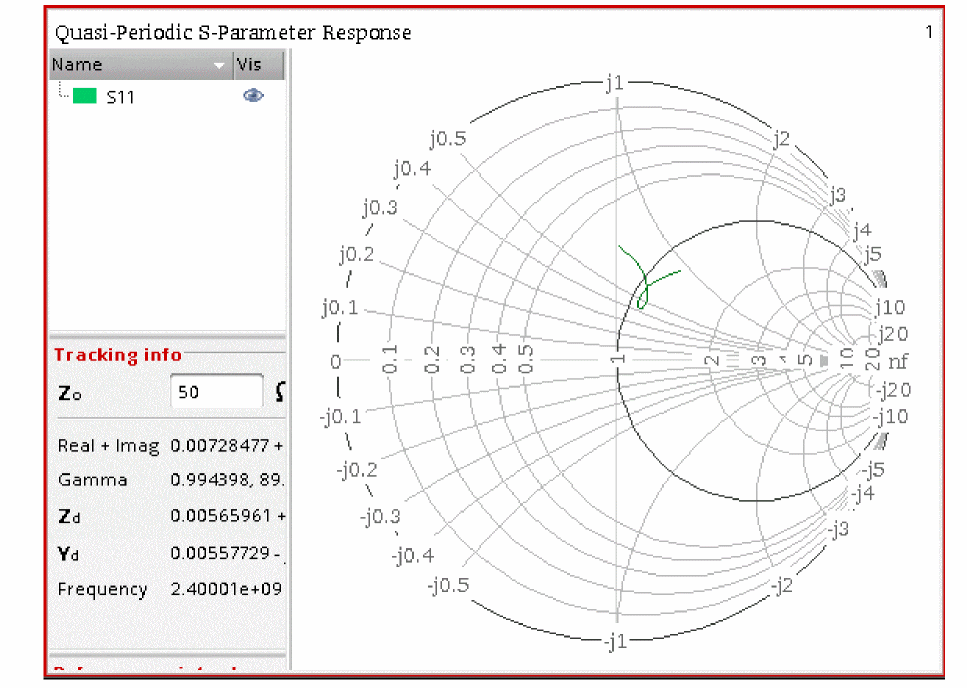Select the Real + Imag value 0.00728477

(x=220, y=445)
